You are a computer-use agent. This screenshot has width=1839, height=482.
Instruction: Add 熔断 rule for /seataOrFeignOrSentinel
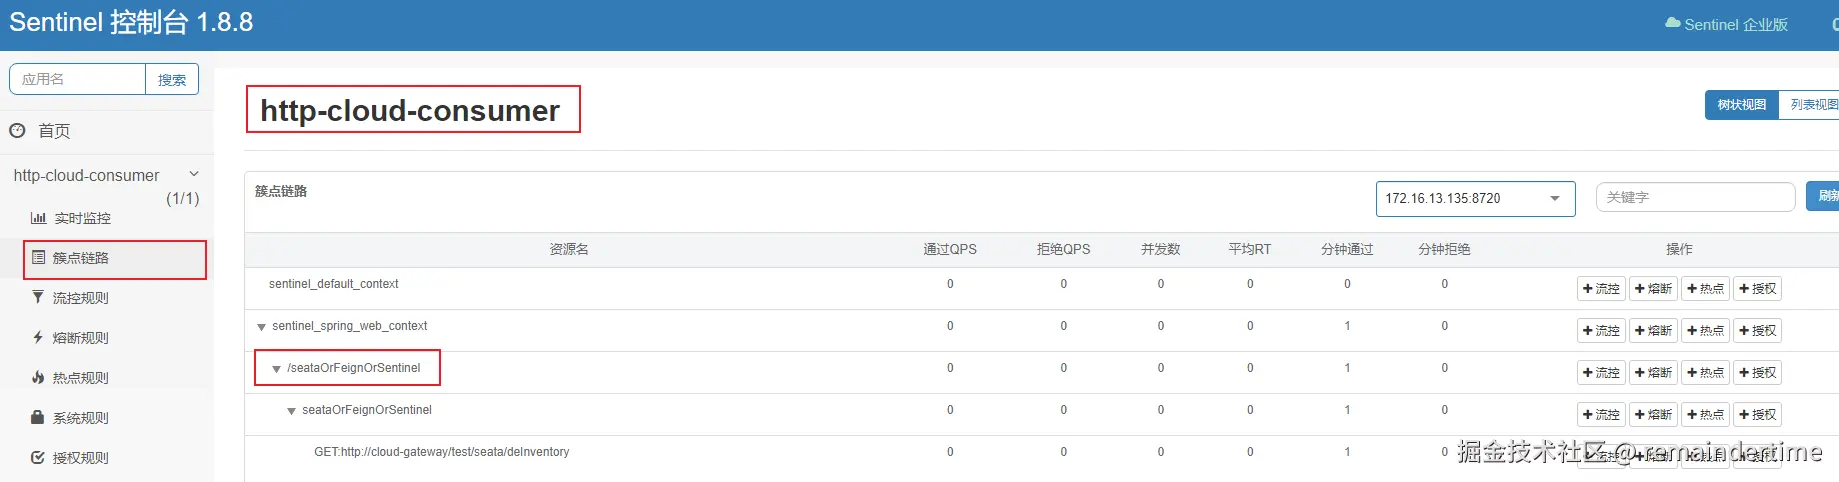tap(1653, 373)
